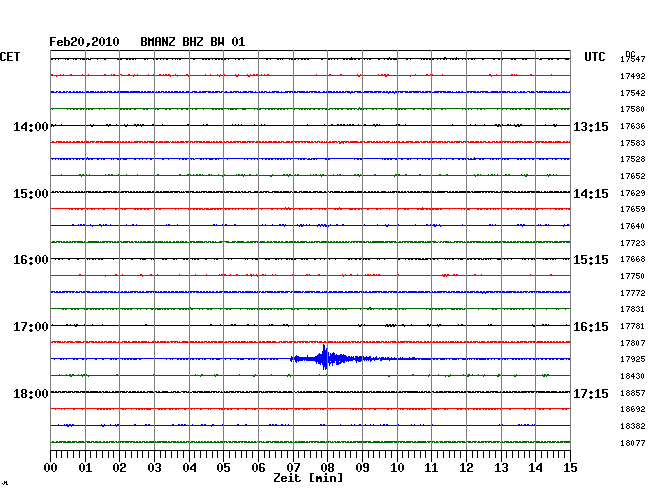The width and height of the screenshot is (650, 494).
Task: Click minute label "07" on time axis
Action: 293,468
